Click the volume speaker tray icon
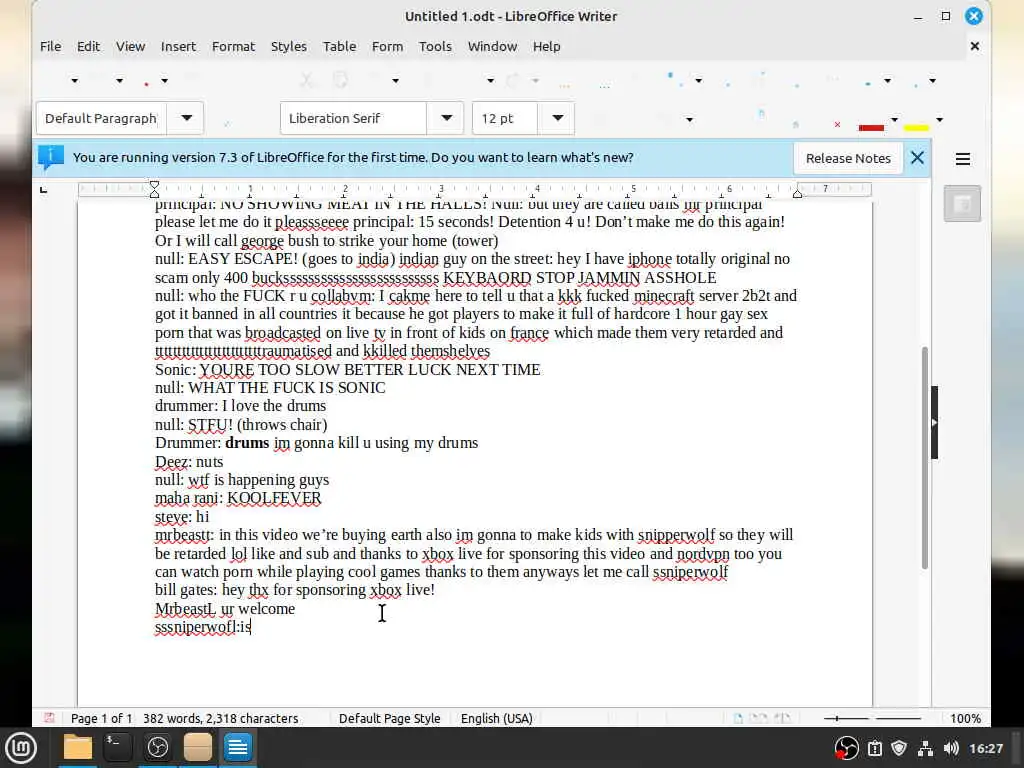Viewport: 1024px width, 768px height. 951,748
